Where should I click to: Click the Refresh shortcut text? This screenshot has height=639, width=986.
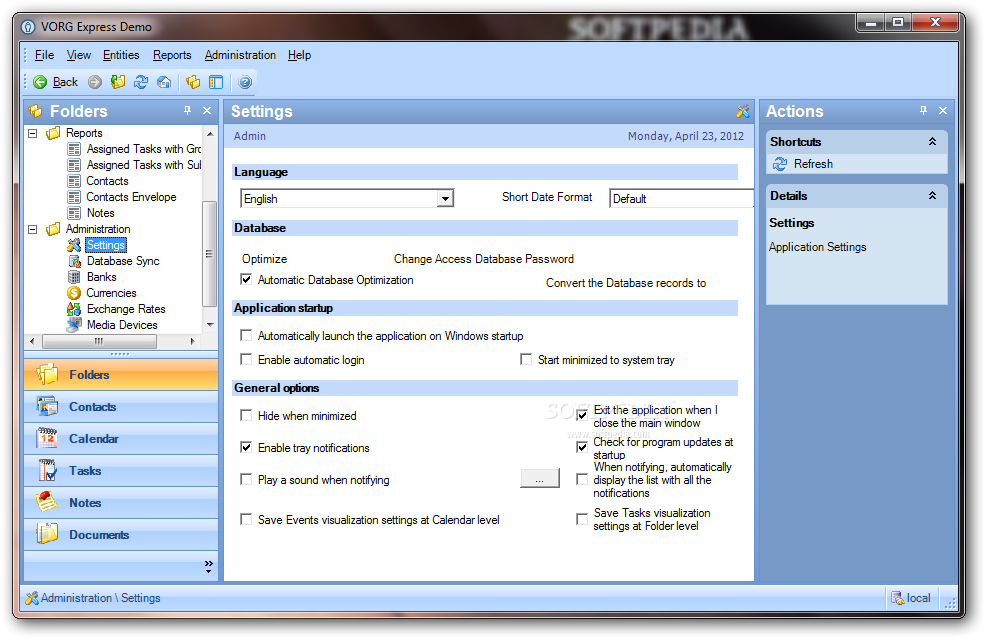(813, 164)
